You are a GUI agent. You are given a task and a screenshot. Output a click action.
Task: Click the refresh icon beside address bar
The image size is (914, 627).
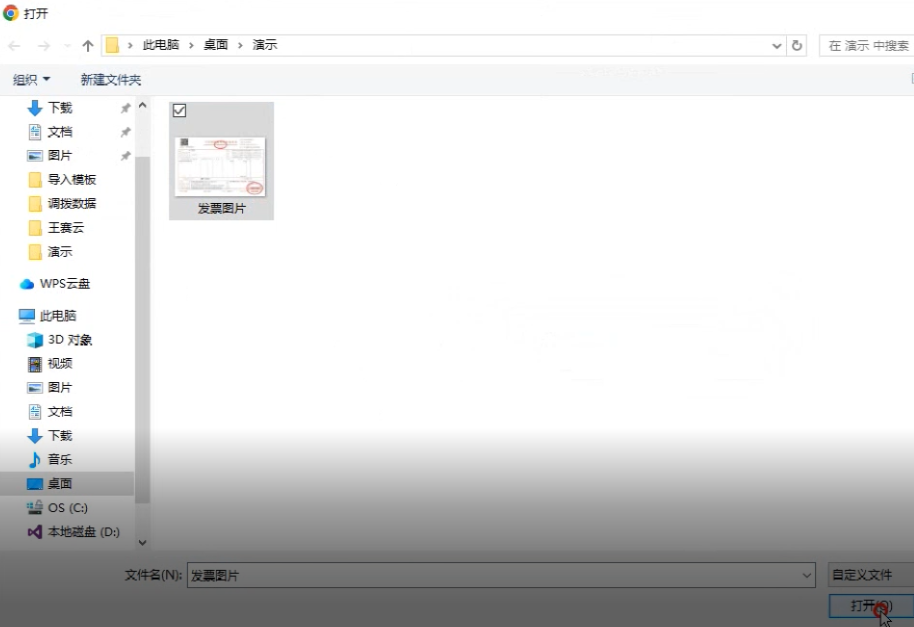(797, 46)
